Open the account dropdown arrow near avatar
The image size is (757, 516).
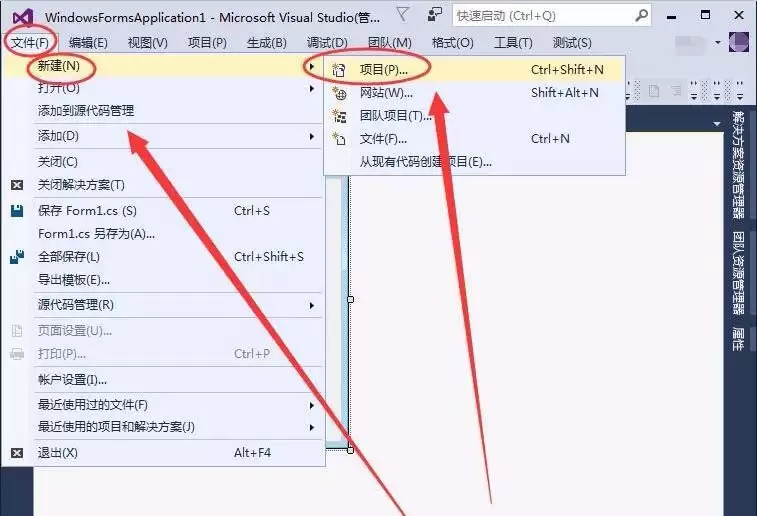(x=718, y=42)
